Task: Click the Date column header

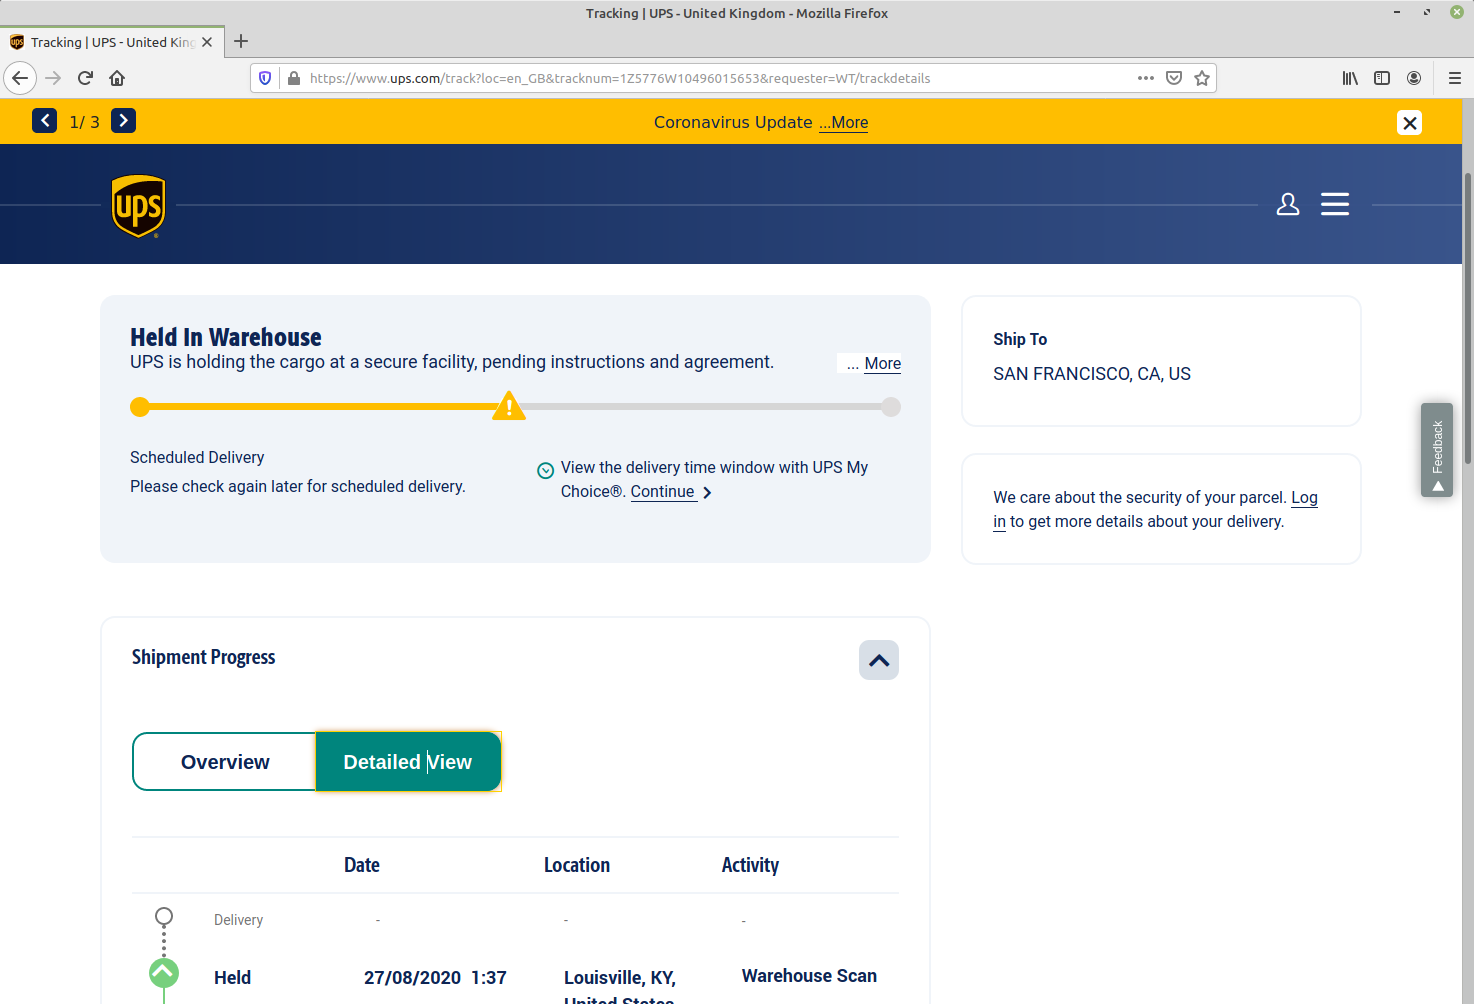Action: 362,865
